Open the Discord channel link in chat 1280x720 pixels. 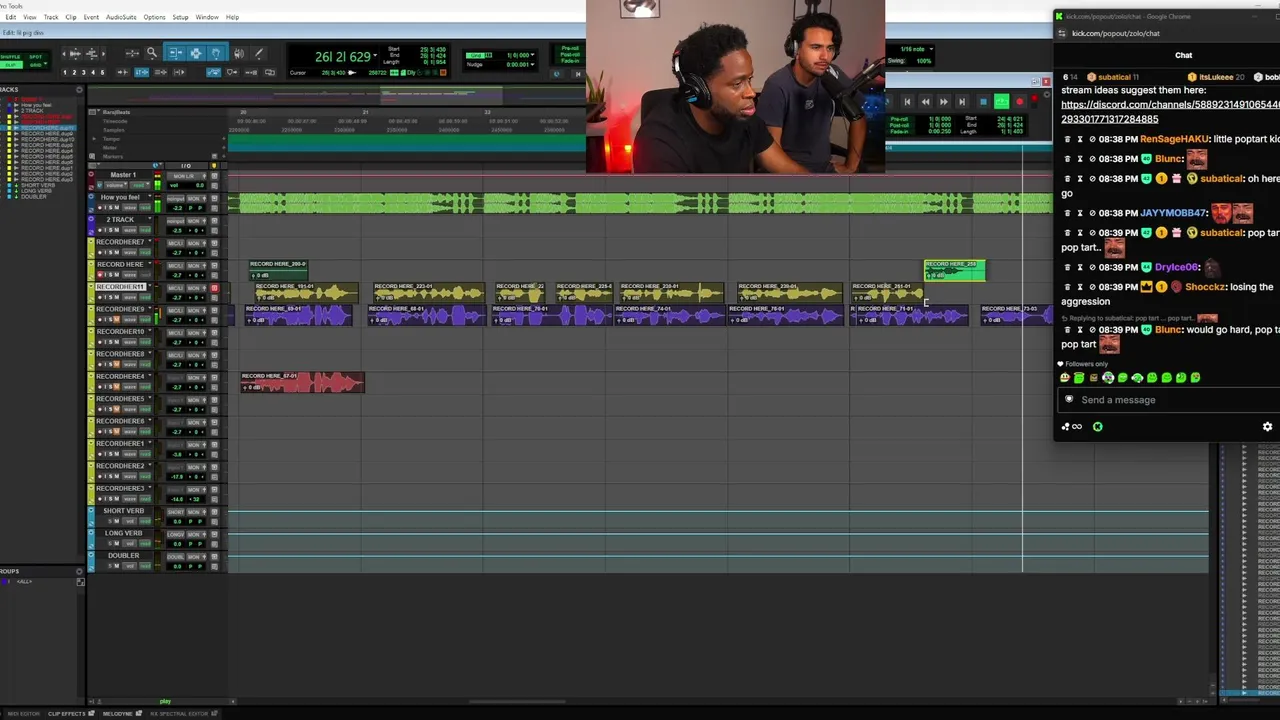(x=1169, y=111)
